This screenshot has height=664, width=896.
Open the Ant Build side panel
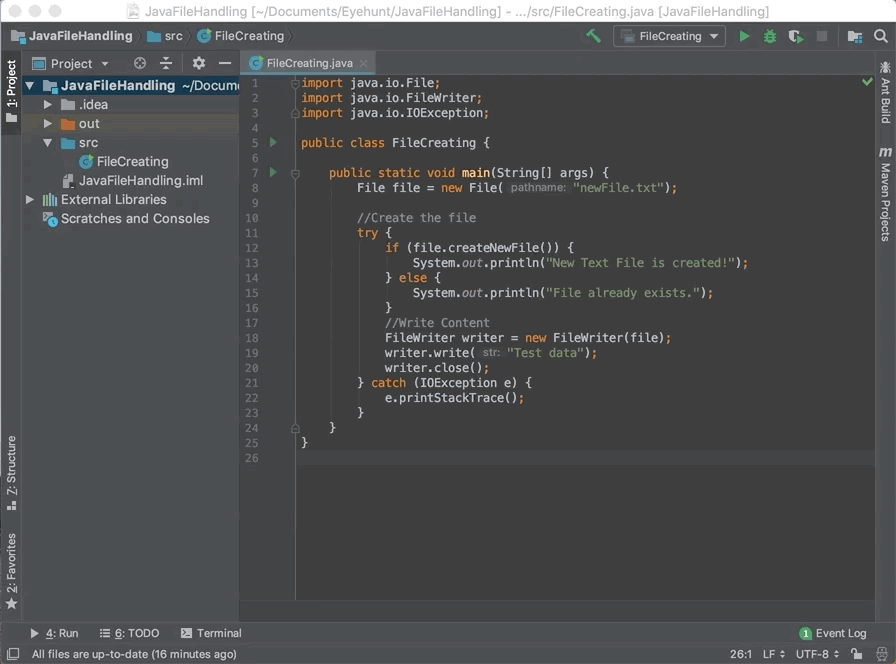(x=885, y=93)
